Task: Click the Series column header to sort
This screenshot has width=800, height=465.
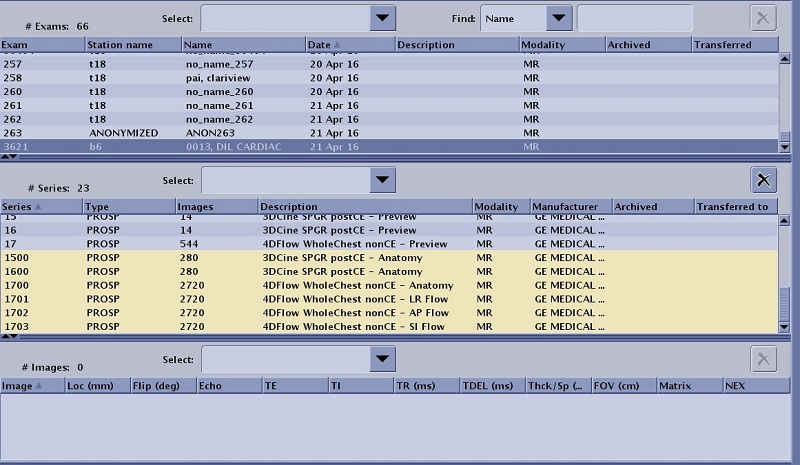Action: [40, 207]
